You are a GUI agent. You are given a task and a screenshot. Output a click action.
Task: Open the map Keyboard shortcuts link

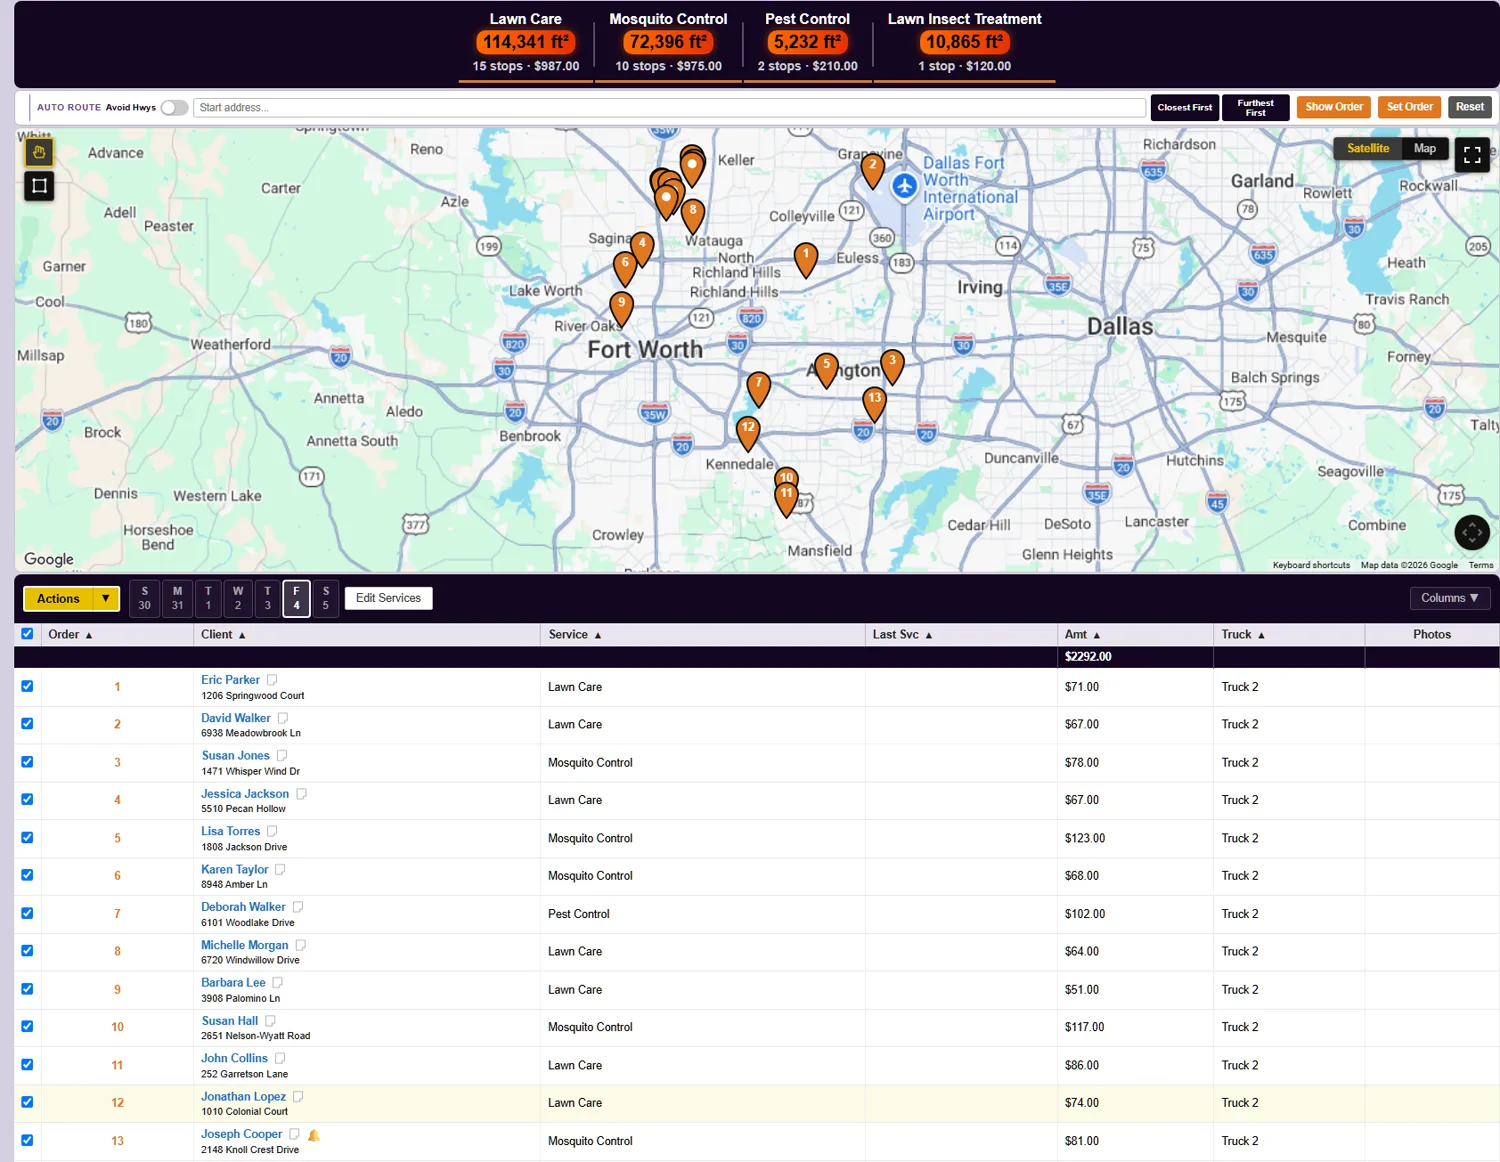(x=1311, y=565)
